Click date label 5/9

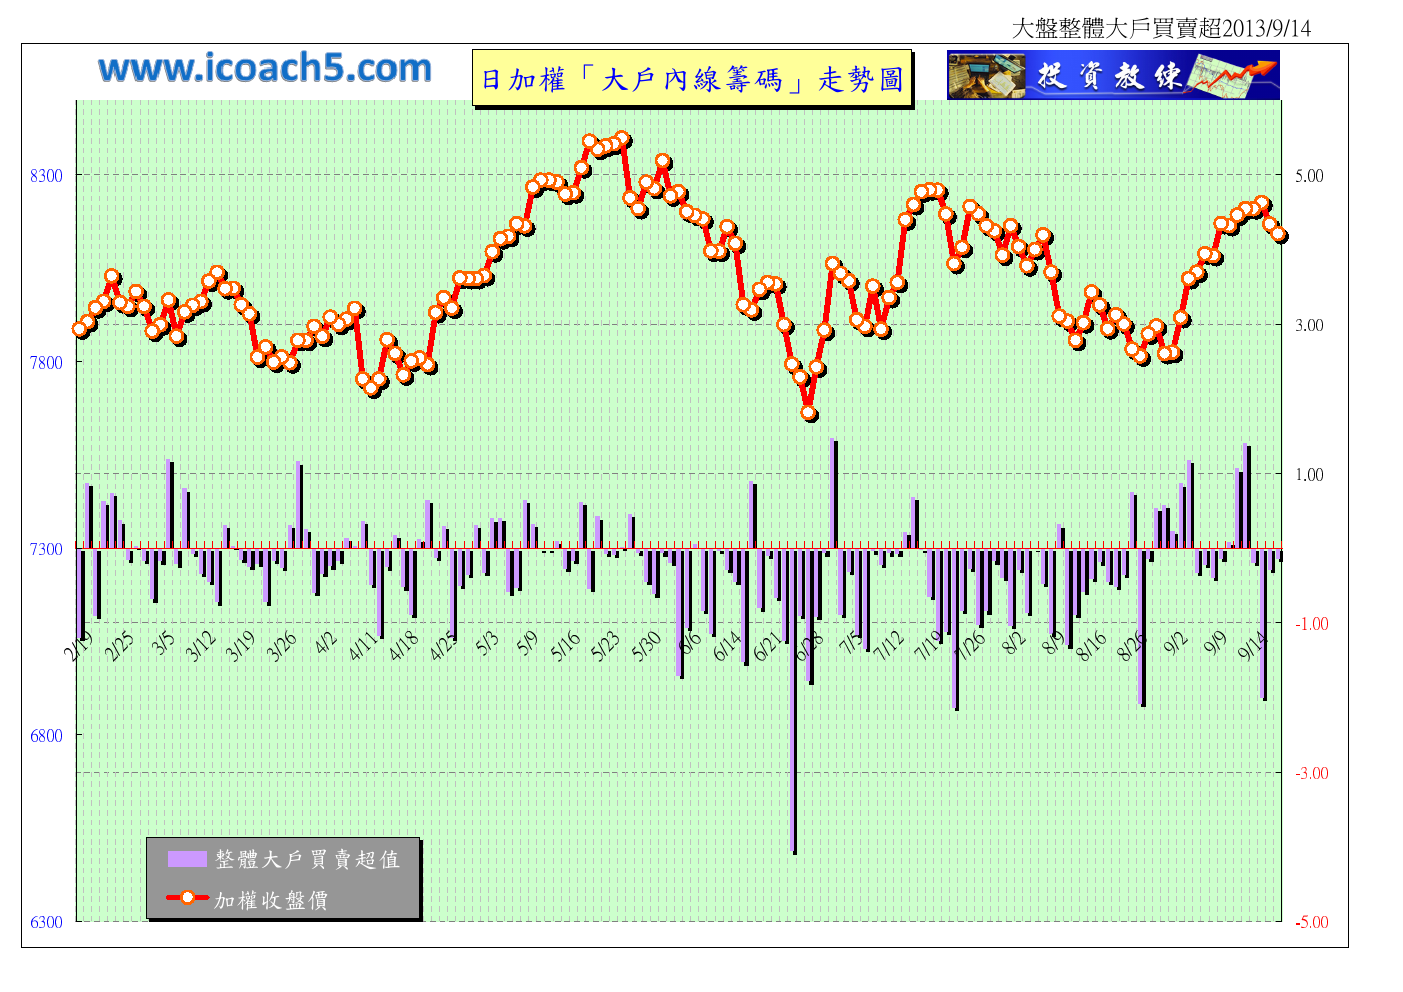coord(527,643)
